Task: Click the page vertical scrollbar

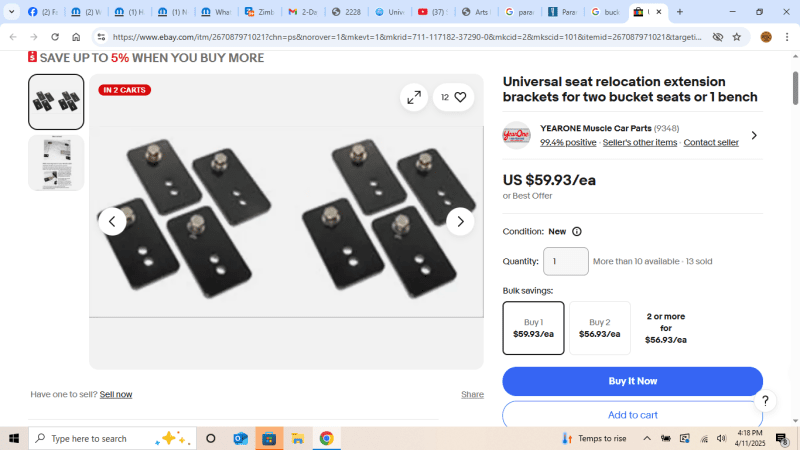Action: pyautogui.click(x=795, y=89)
